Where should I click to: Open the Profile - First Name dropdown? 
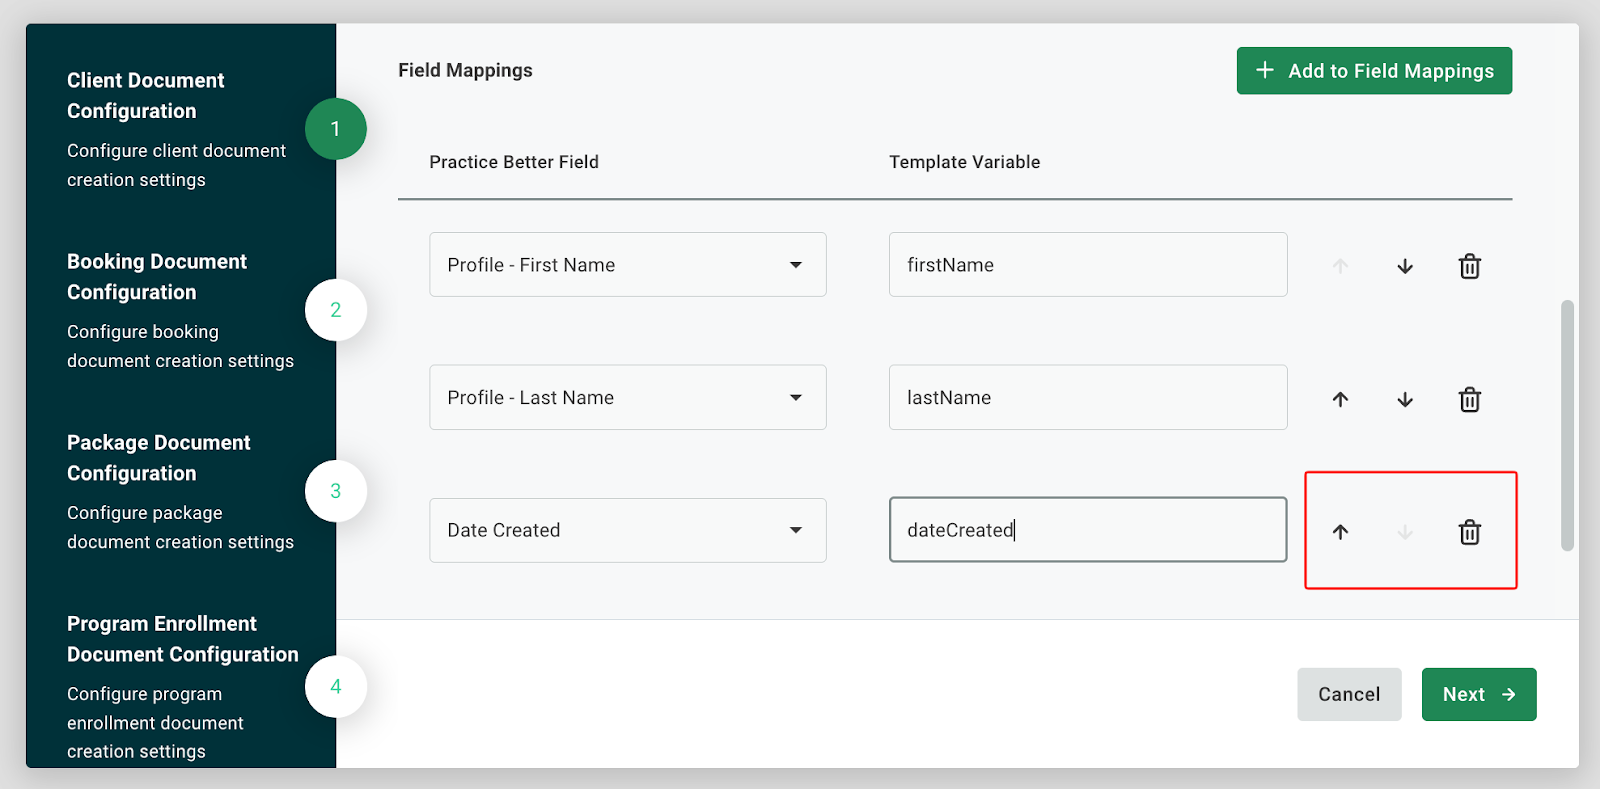coord(627,265)
